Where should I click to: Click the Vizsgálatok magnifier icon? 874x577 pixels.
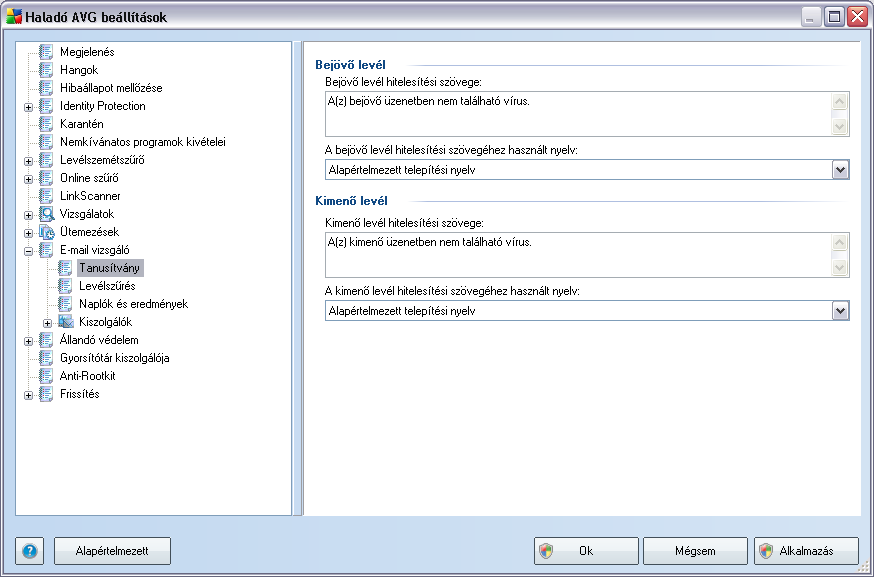point(46,214)
